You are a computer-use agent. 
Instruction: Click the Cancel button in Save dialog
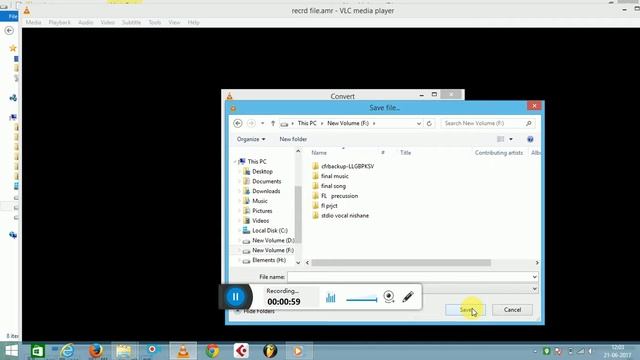(x=512, y=310)
